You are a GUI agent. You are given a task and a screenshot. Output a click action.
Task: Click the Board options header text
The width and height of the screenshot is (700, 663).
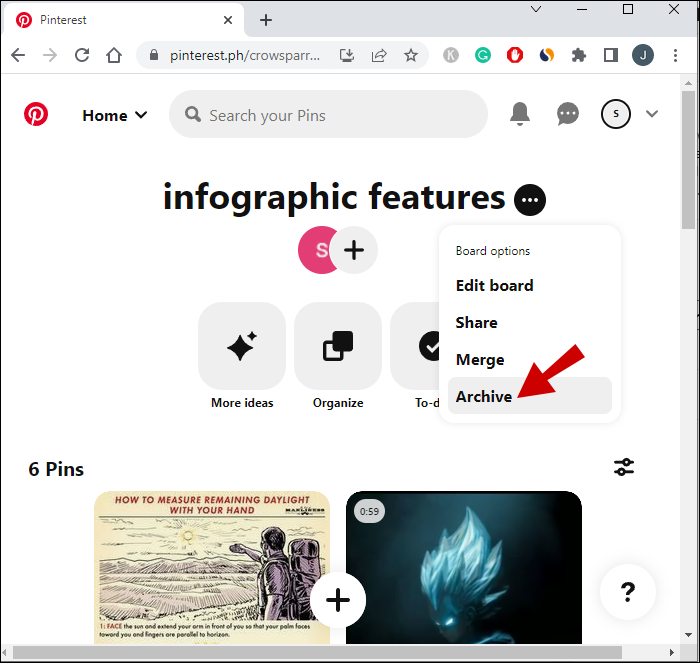click(493, 251)
